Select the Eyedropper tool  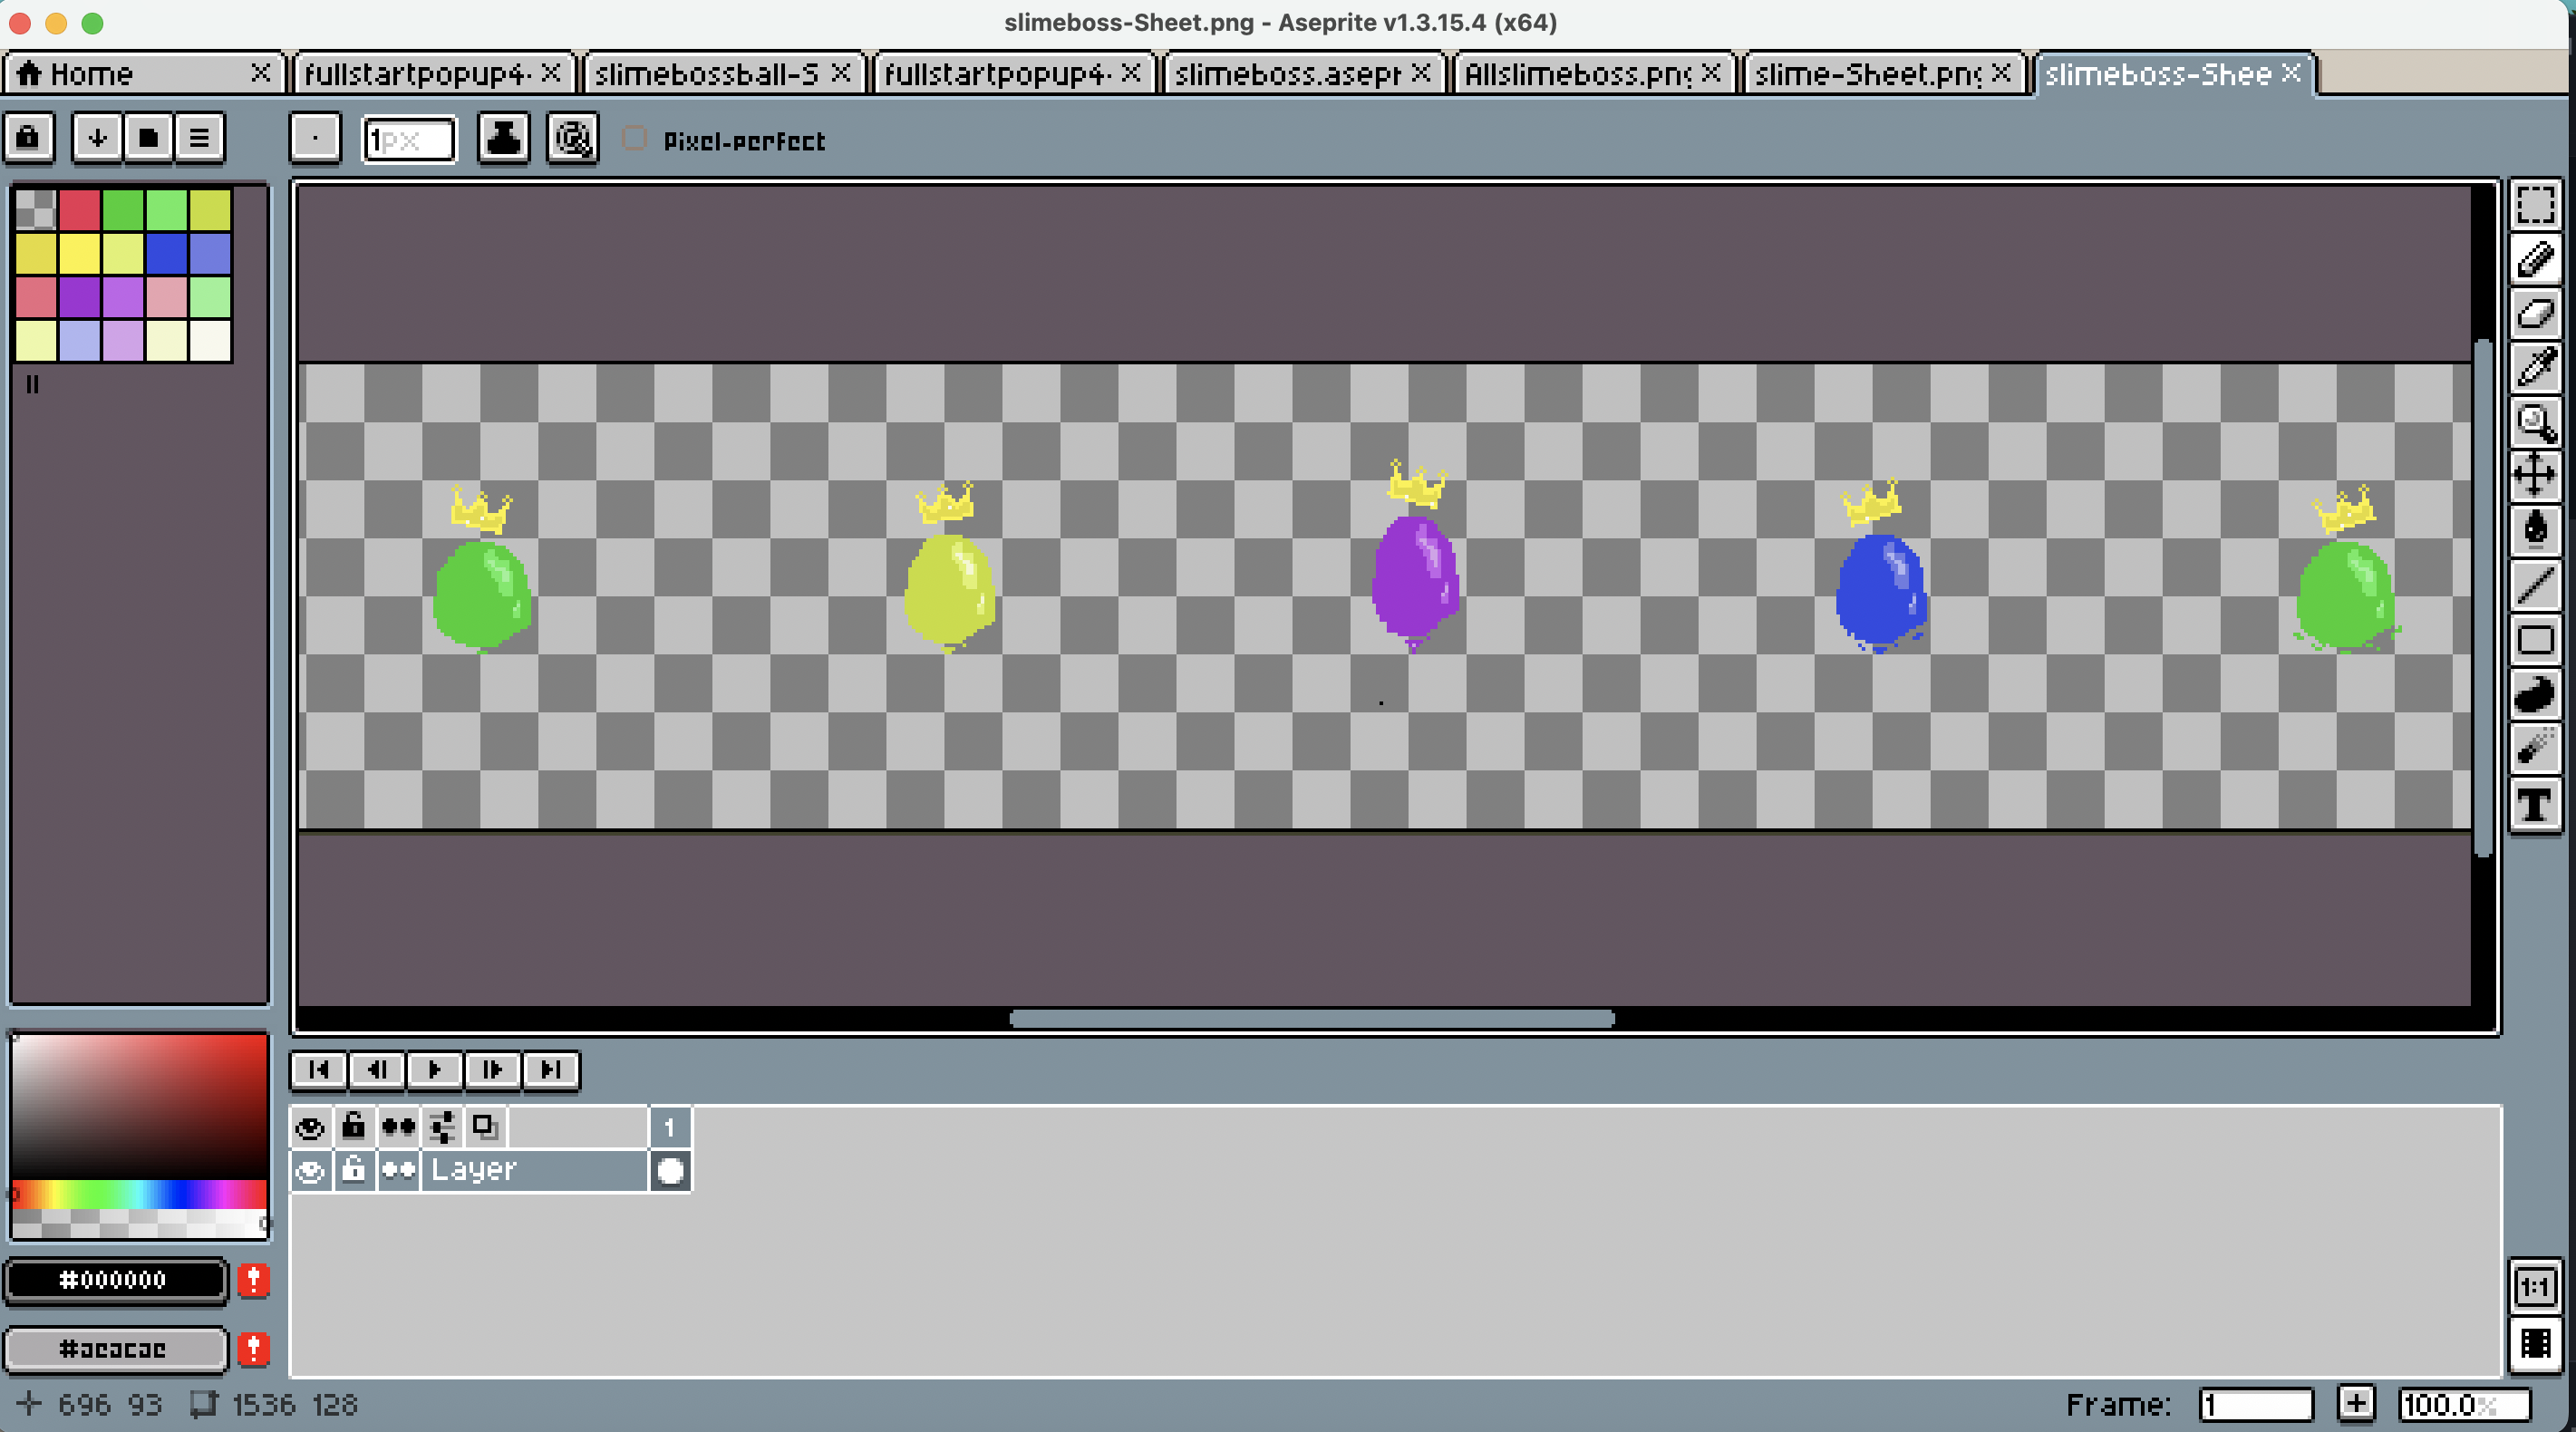point(2535,367)
